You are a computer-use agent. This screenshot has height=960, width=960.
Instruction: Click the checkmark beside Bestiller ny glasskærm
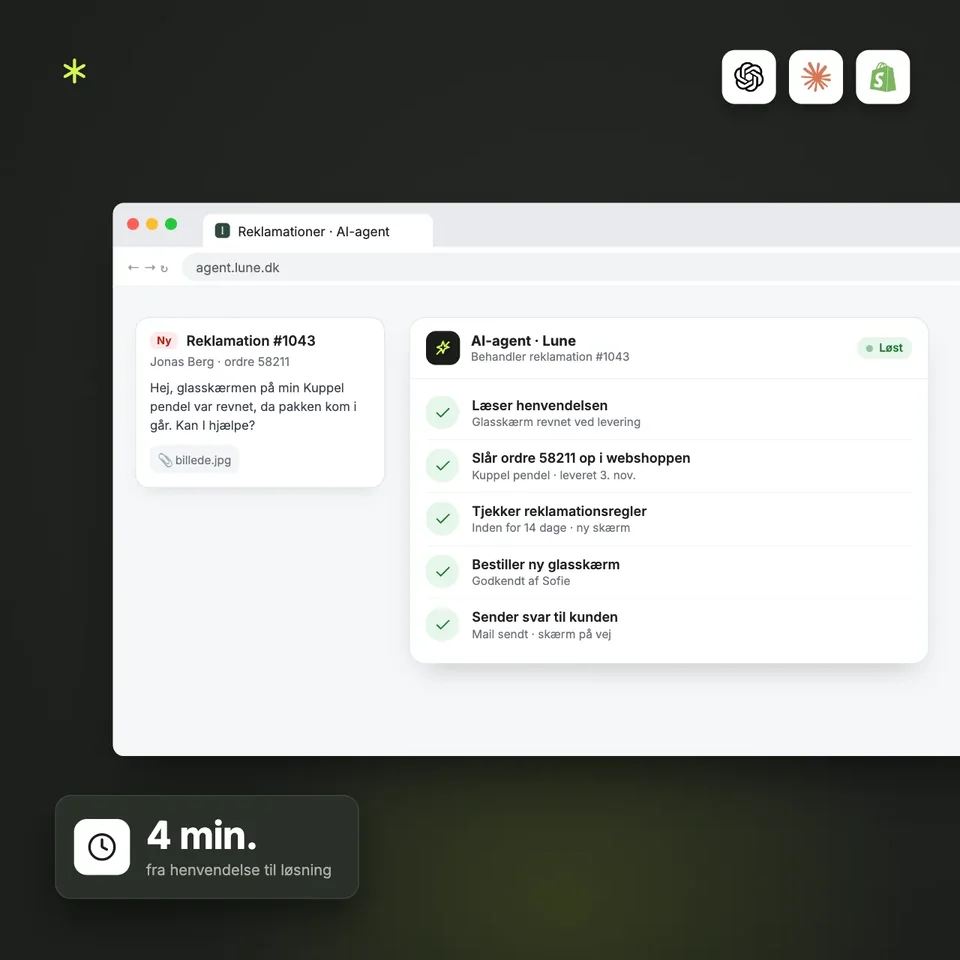443,572
